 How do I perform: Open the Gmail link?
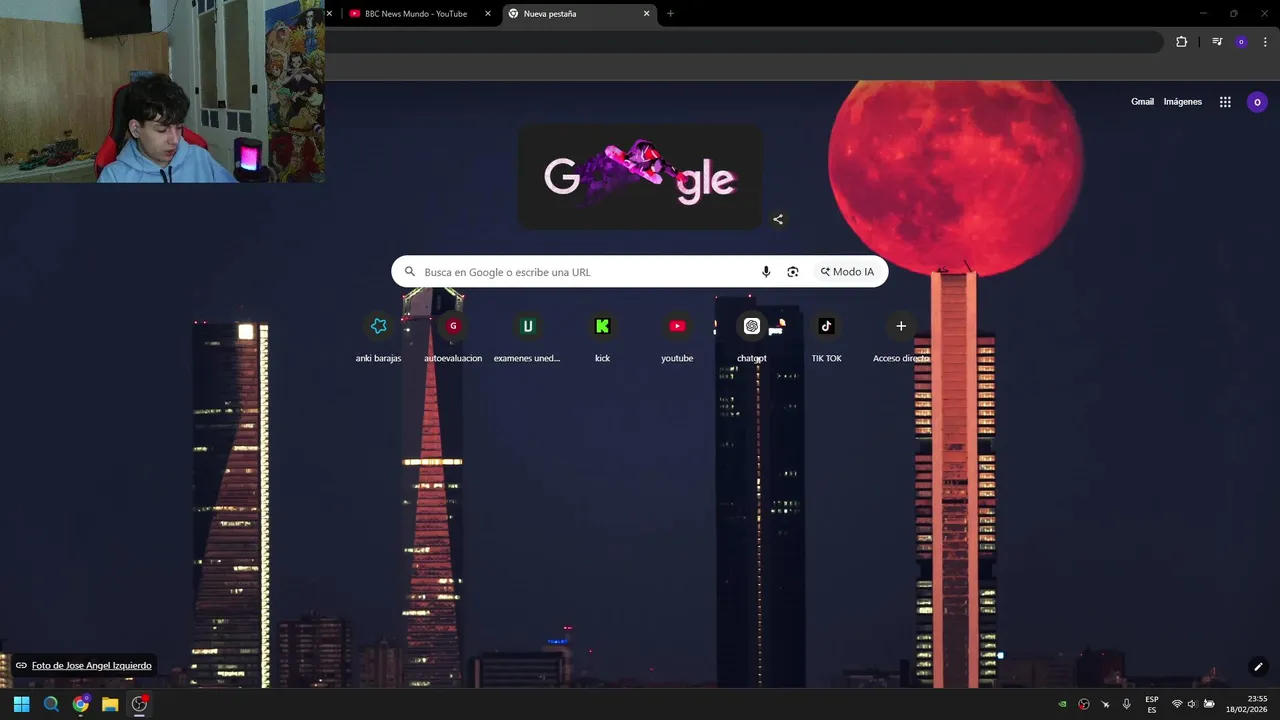click(1142, 102)
